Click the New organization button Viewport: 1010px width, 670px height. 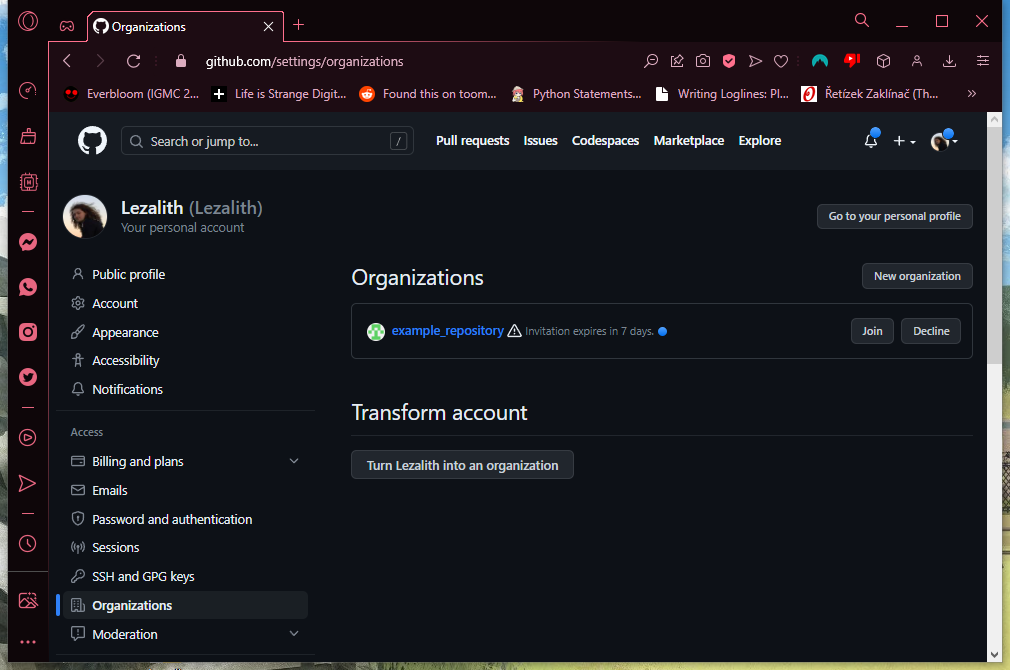pyautogui.click(x=917, y=276)
